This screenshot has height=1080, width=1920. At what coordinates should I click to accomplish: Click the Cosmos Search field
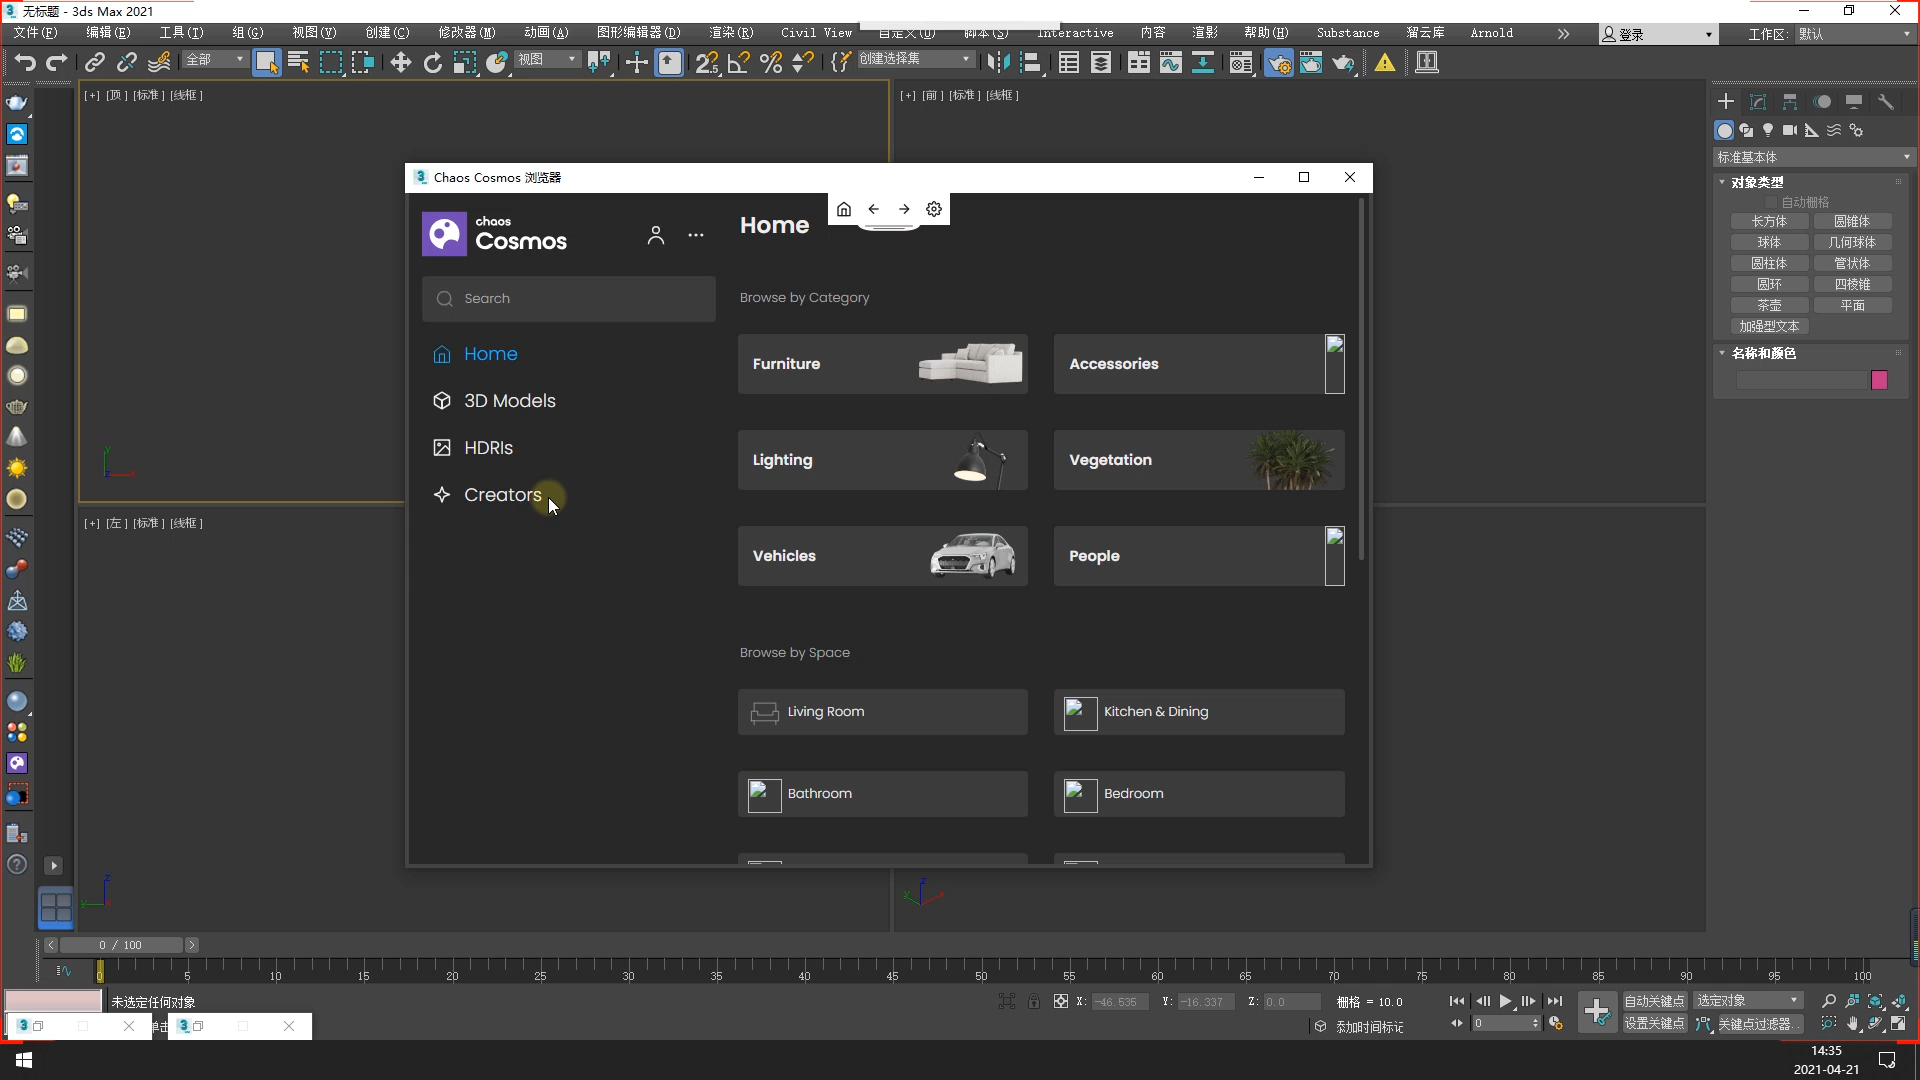tap(568, 299)
